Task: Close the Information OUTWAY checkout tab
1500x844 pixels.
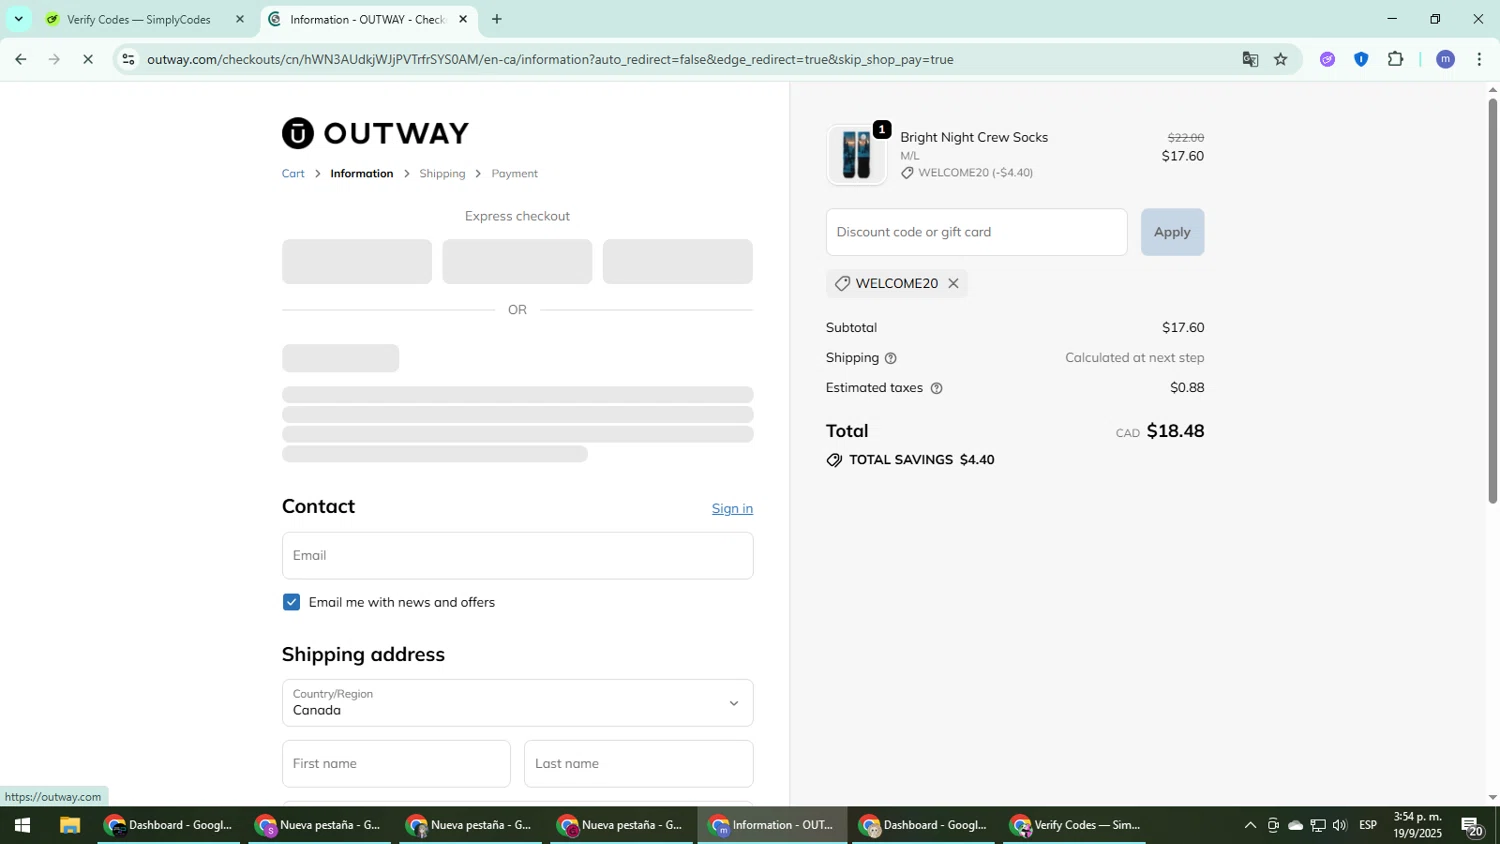Action: (463, 19)
